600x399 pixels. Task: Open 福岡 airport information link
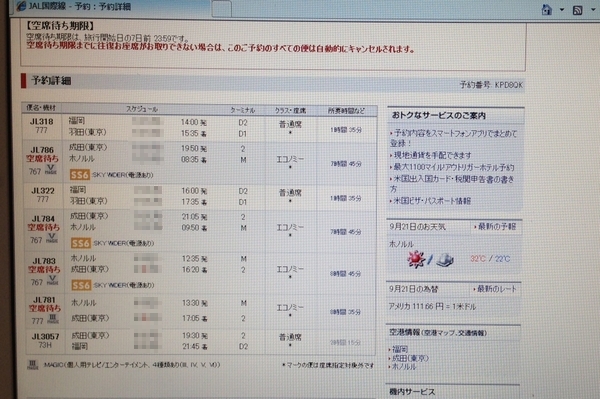pos(399,349)
